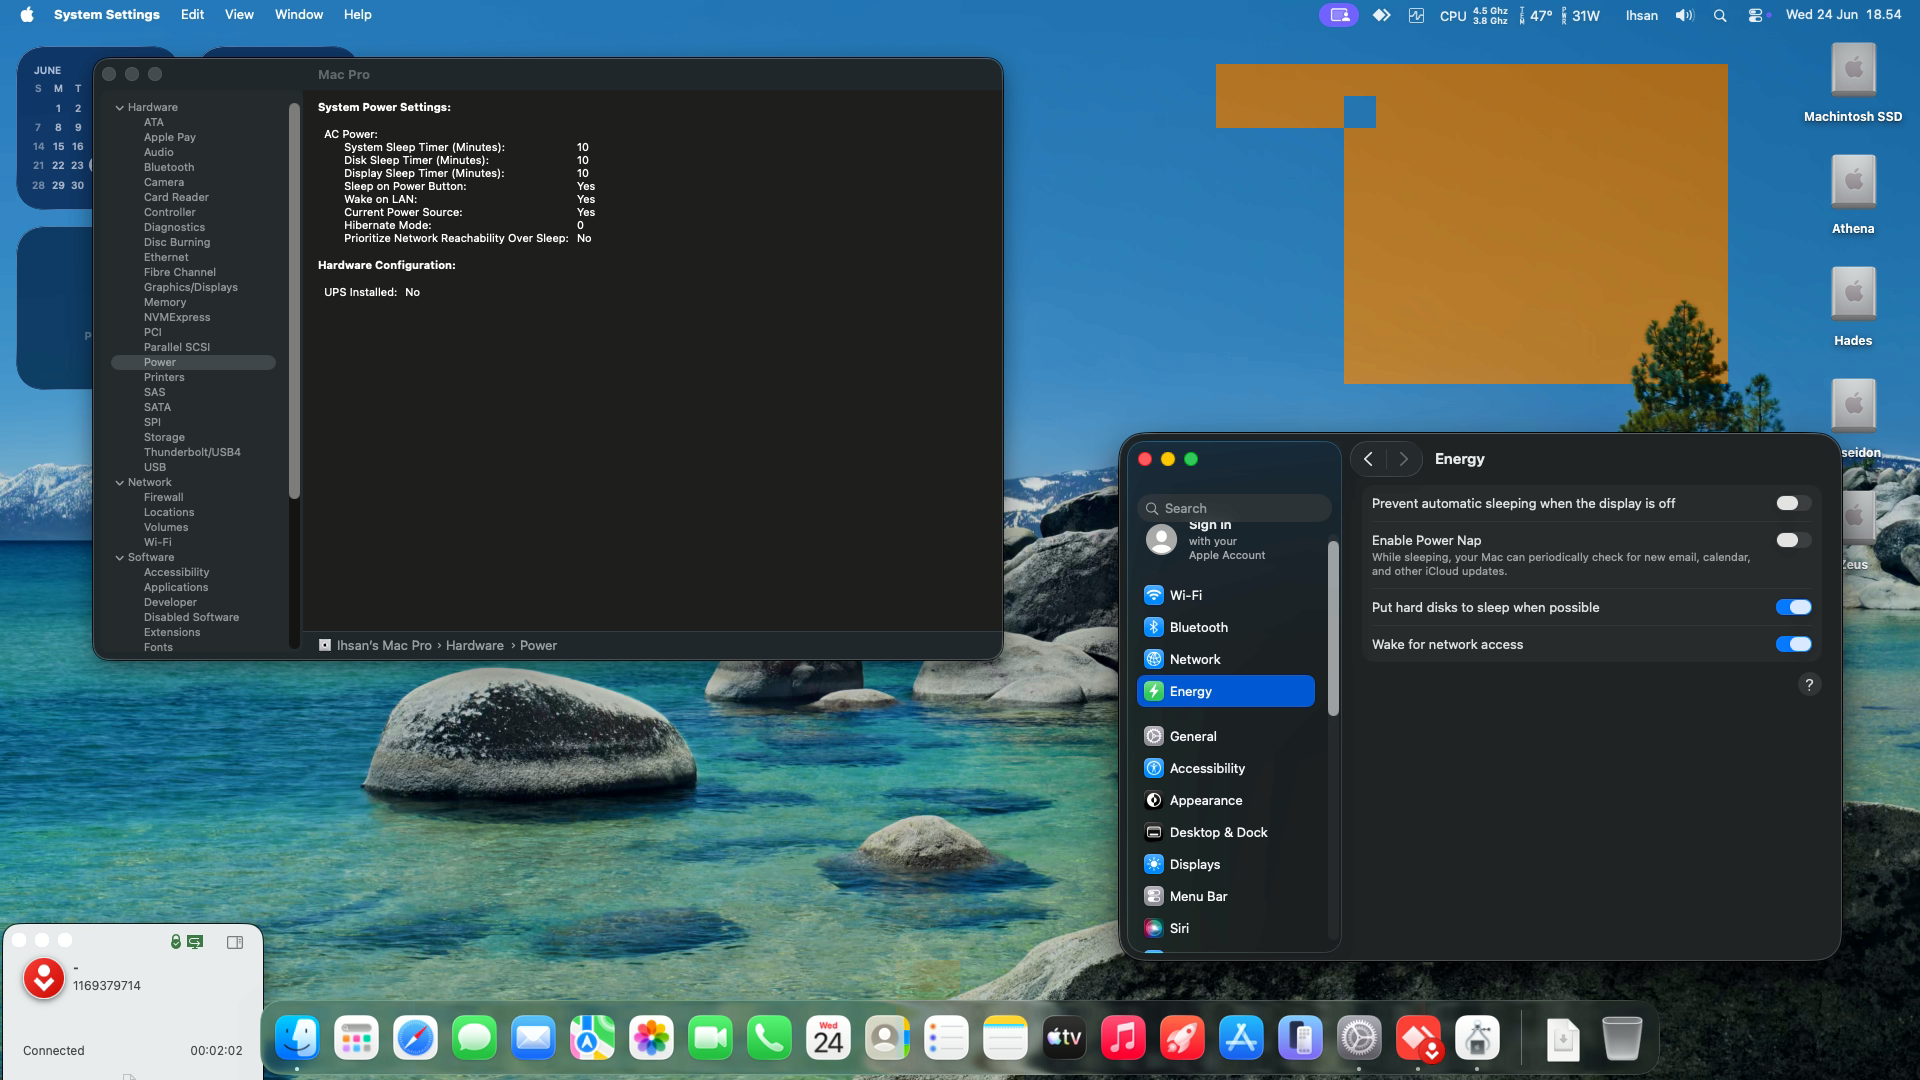Toggle Prevent automatic sleeping when display off
The image size is (1920, 1080).
click(x=1793, y=503)
